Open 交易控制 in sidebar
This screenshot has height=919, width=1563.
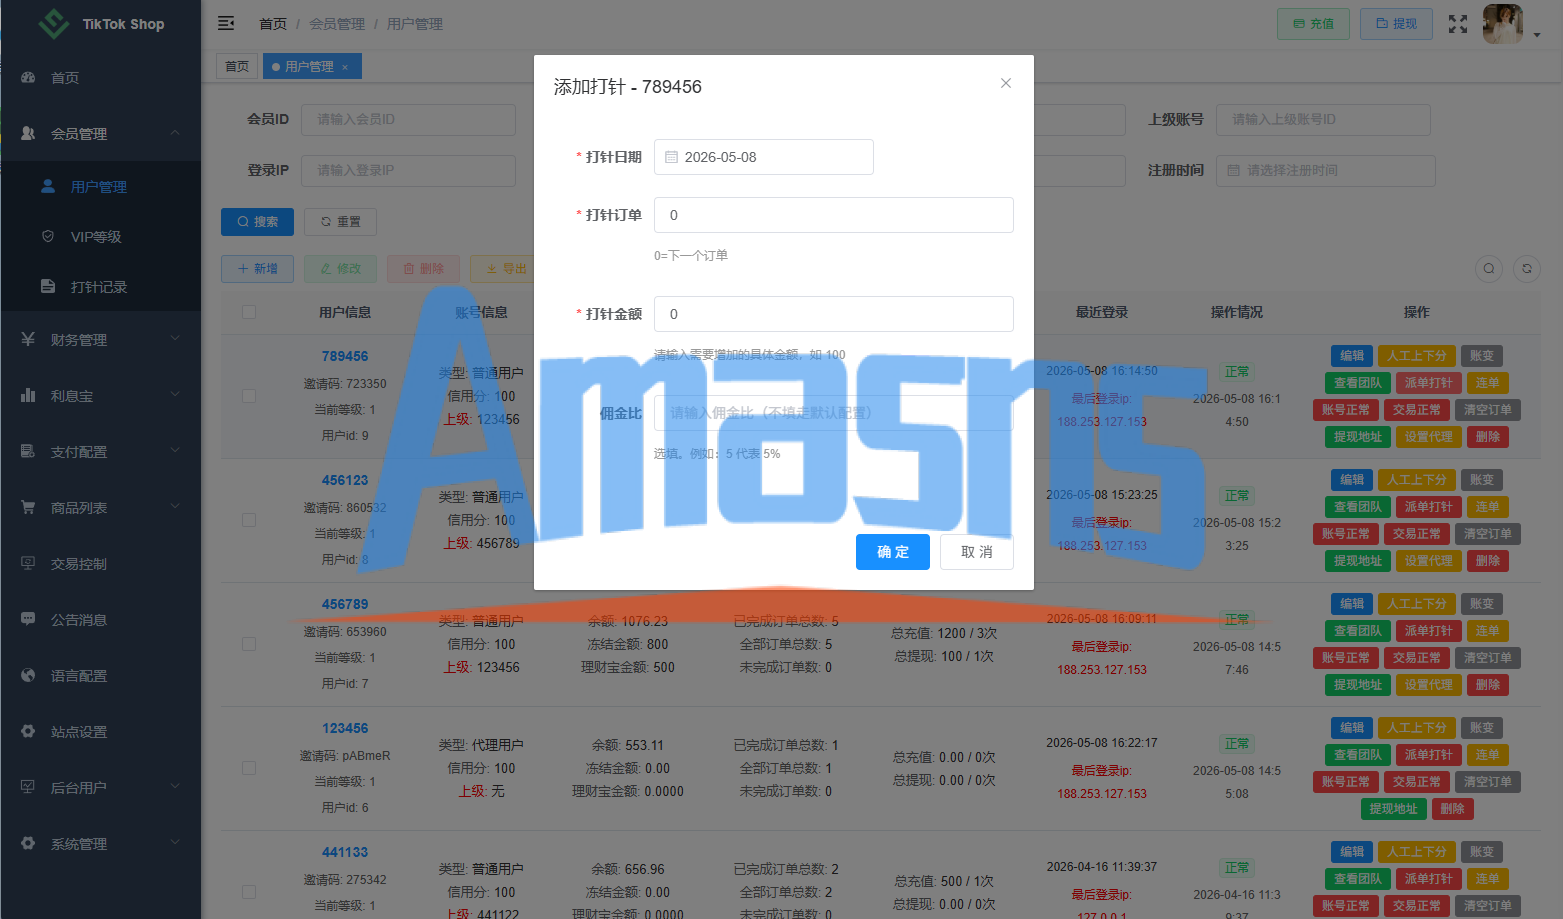(x=100, y=563)
